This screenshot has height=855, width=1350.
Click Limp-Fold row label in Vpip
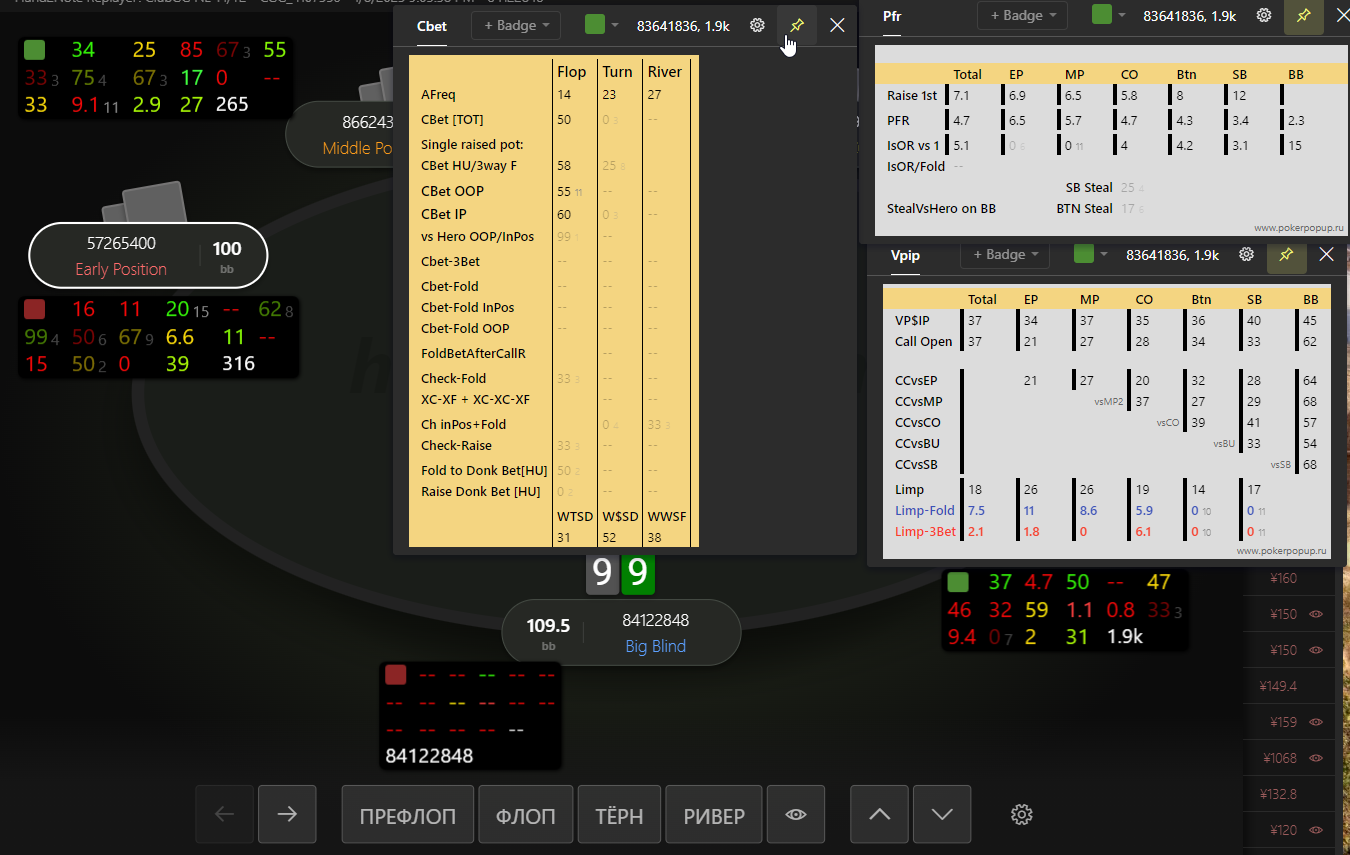[925, 510]
